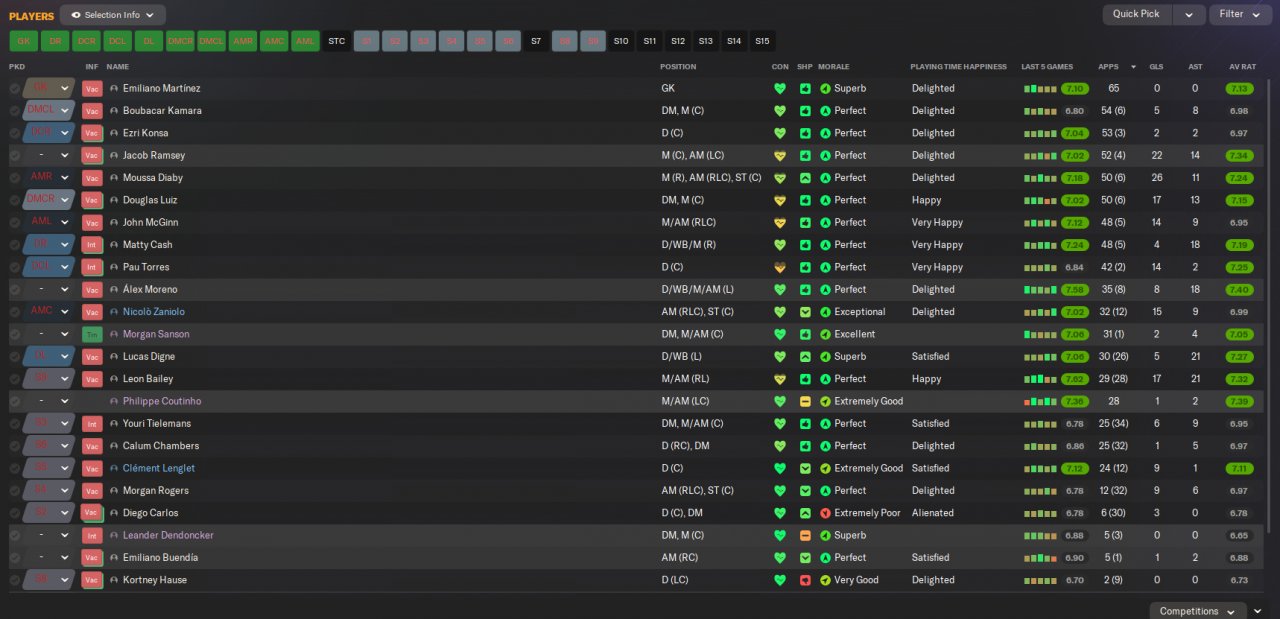The height and width of the screenshot is (619, 1280).
Task: Select the AML position chip
Action: point(305,41)
